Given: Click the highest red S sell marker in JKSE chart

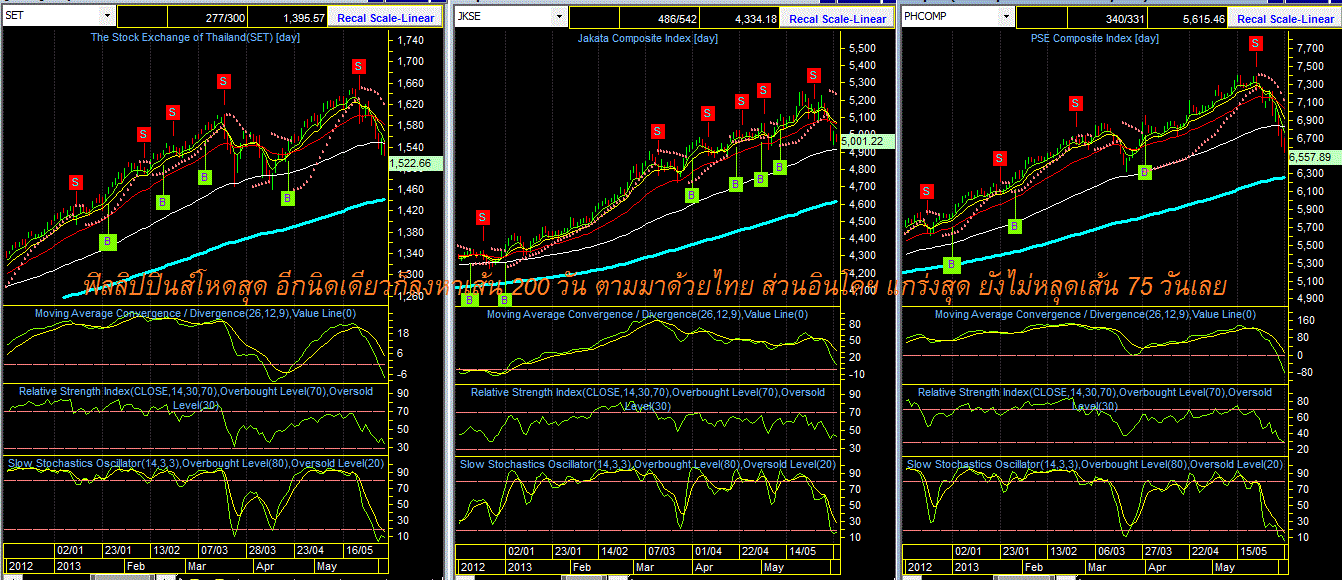Looking at the screenshot, I should [x=814, y=75].
